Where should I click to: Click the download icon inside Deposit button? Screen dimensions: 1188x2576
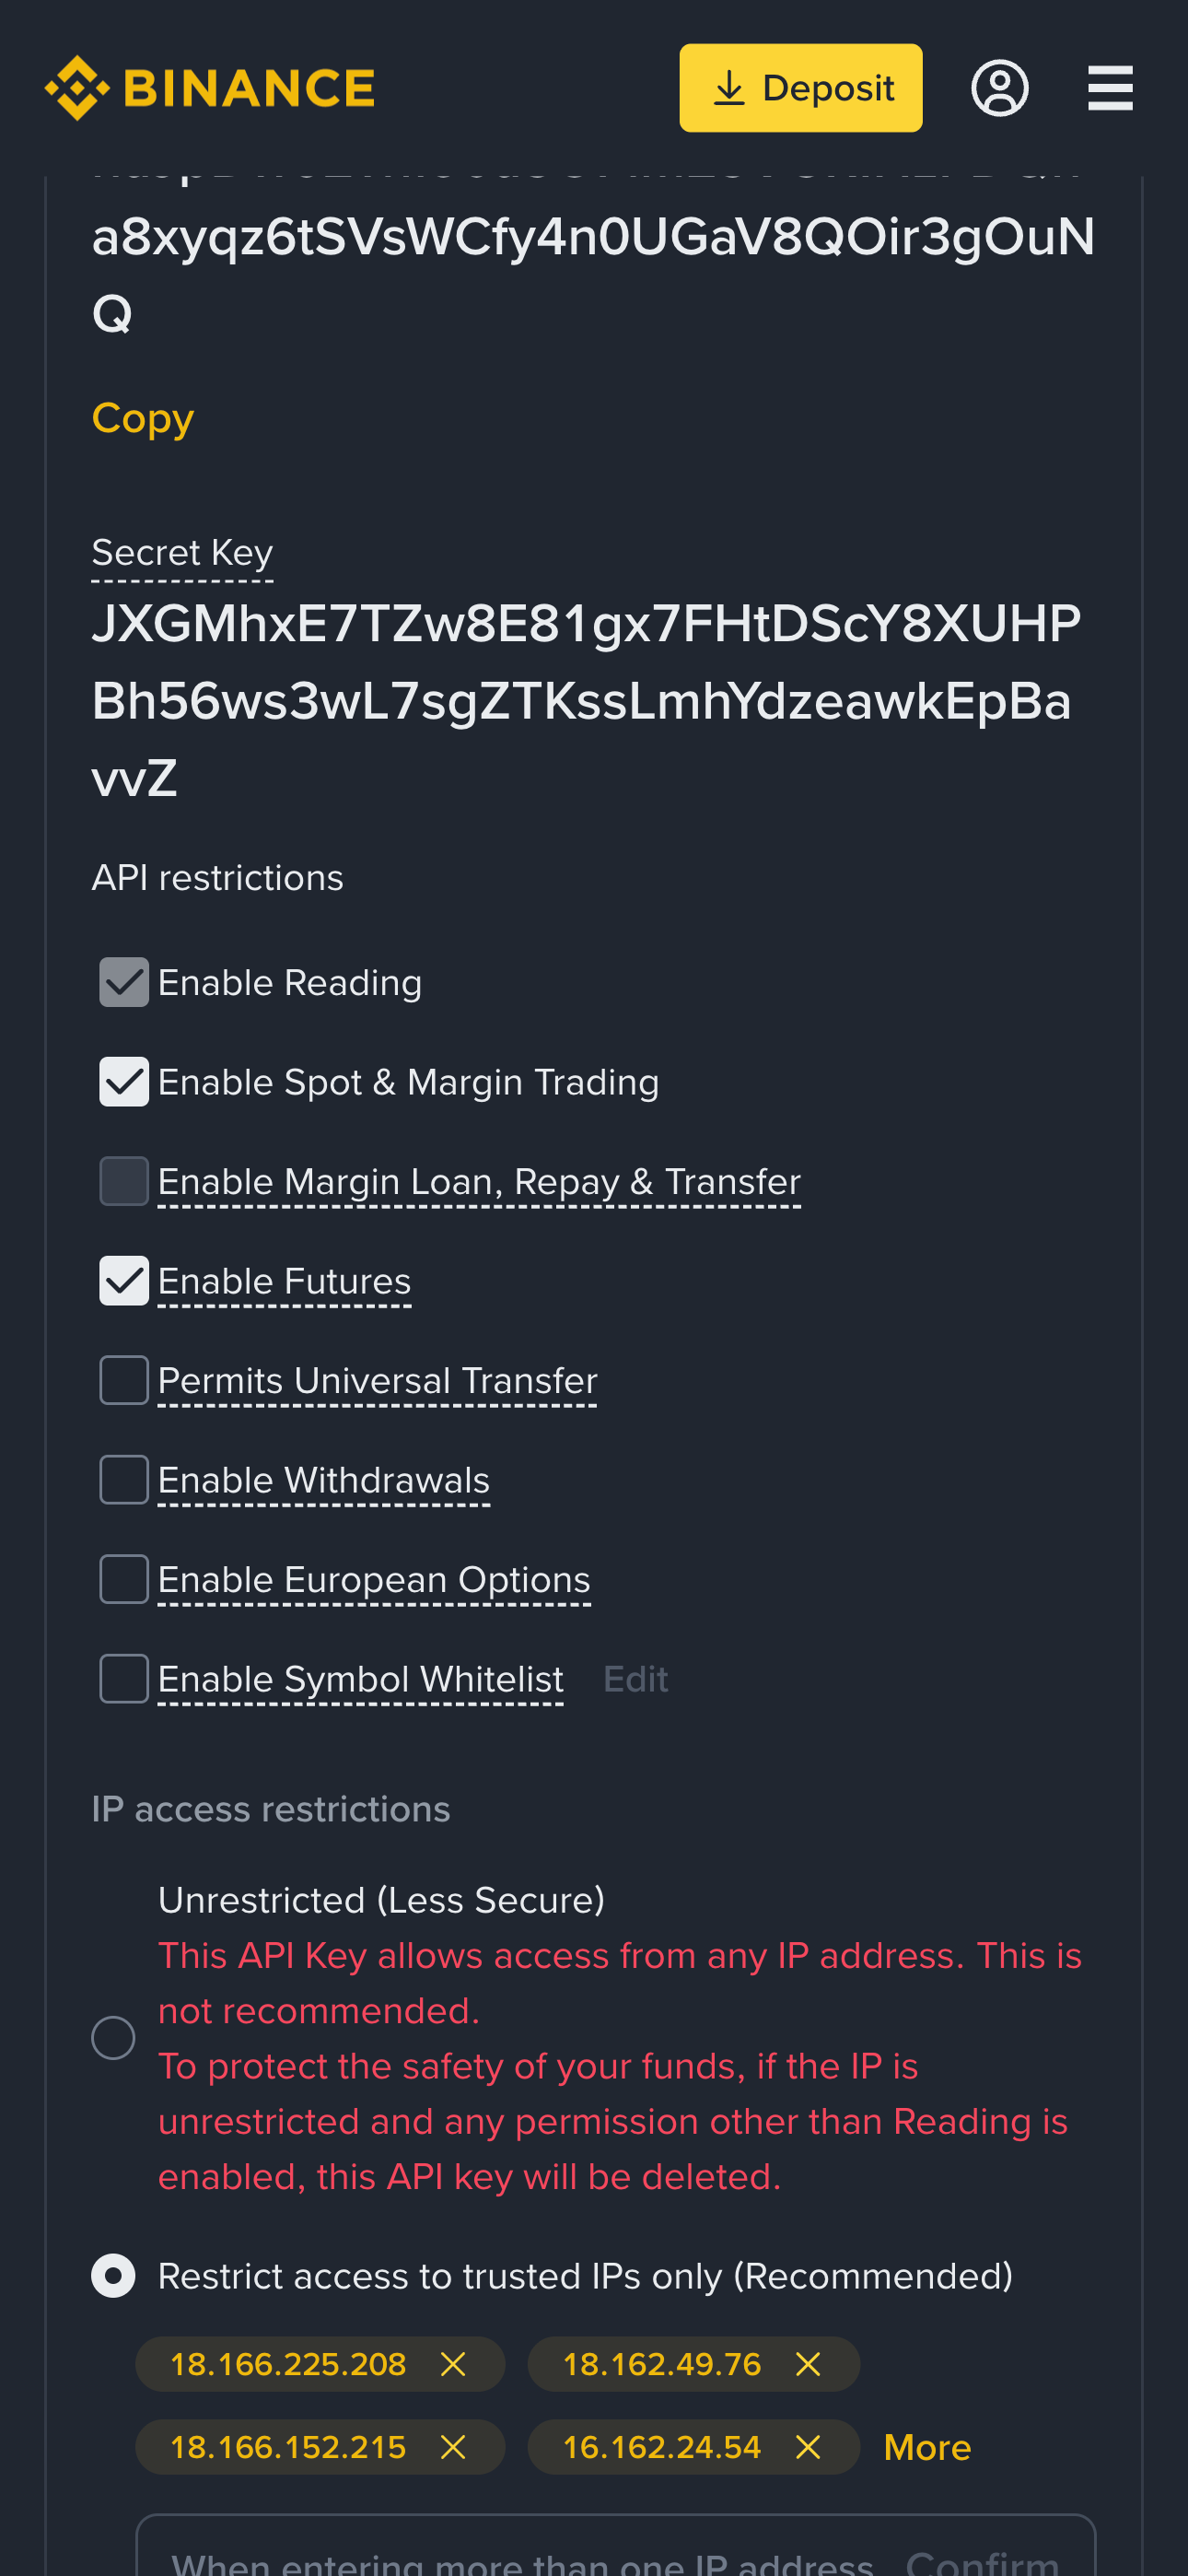point(731,87)
